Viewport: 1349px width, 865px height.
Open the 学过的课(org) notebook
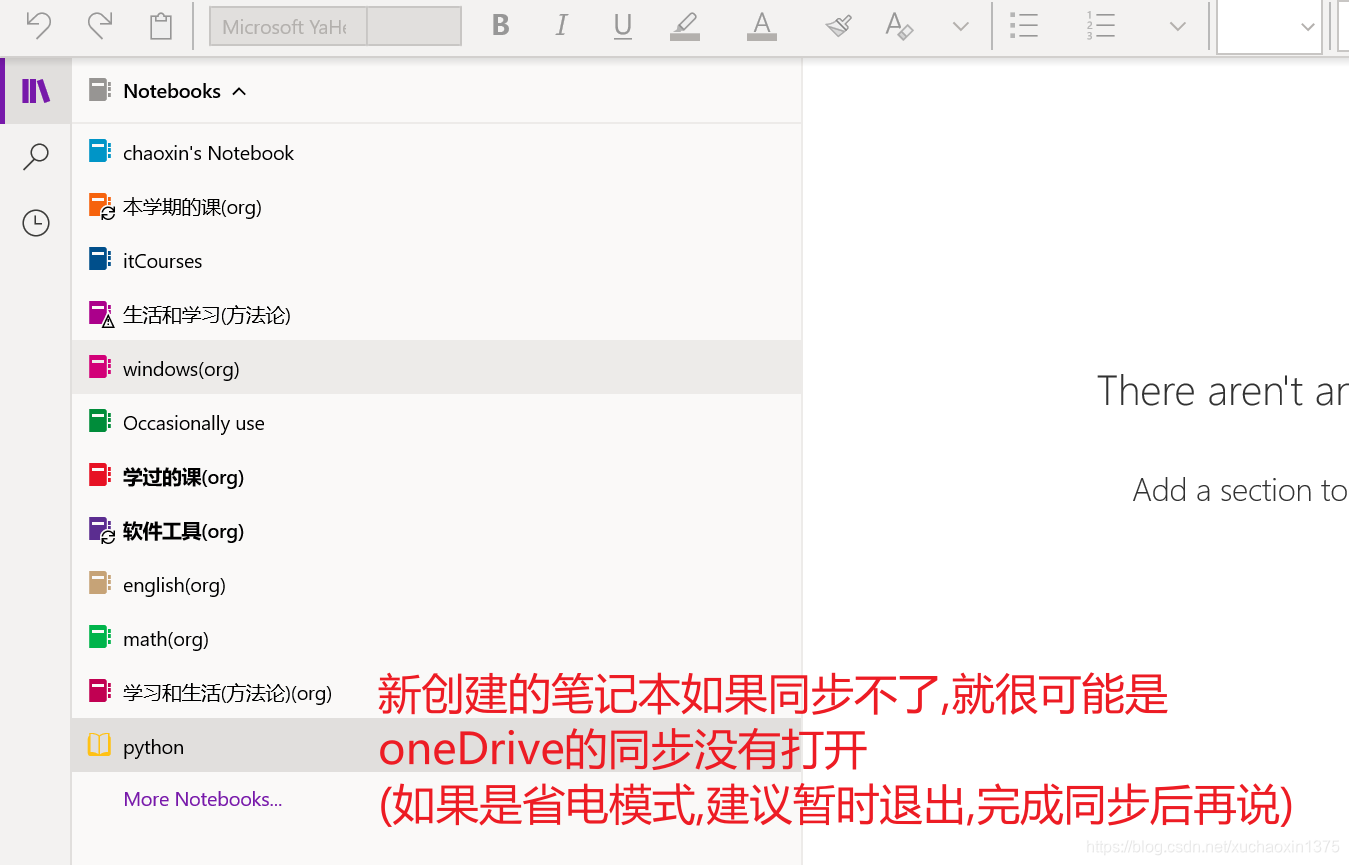point(437,477)
